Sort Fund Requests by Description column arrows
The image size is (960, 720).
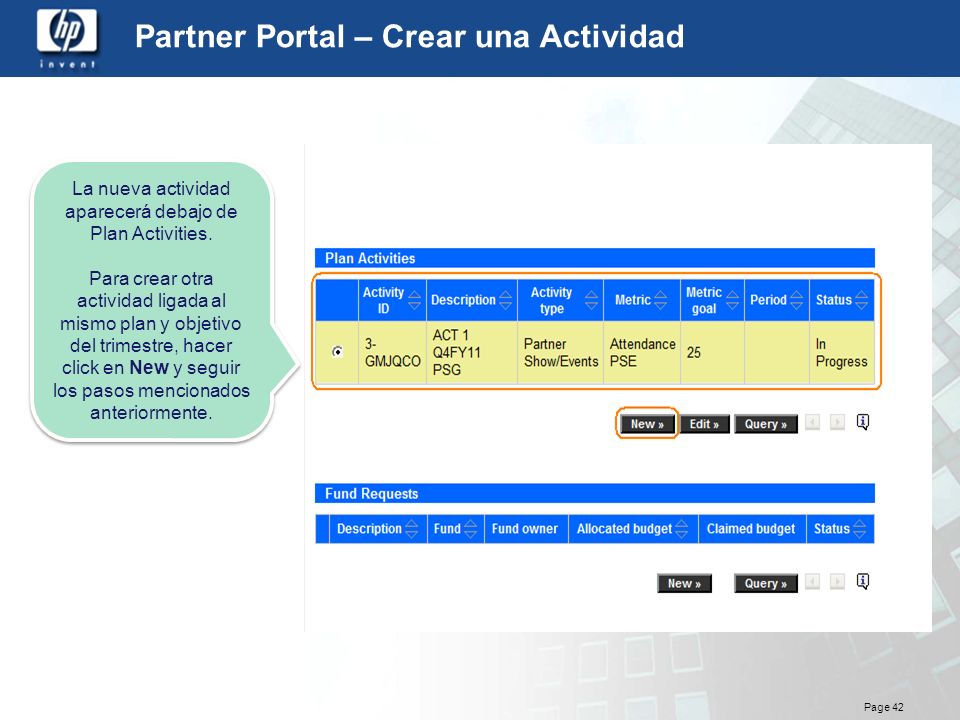pos(411,529)
